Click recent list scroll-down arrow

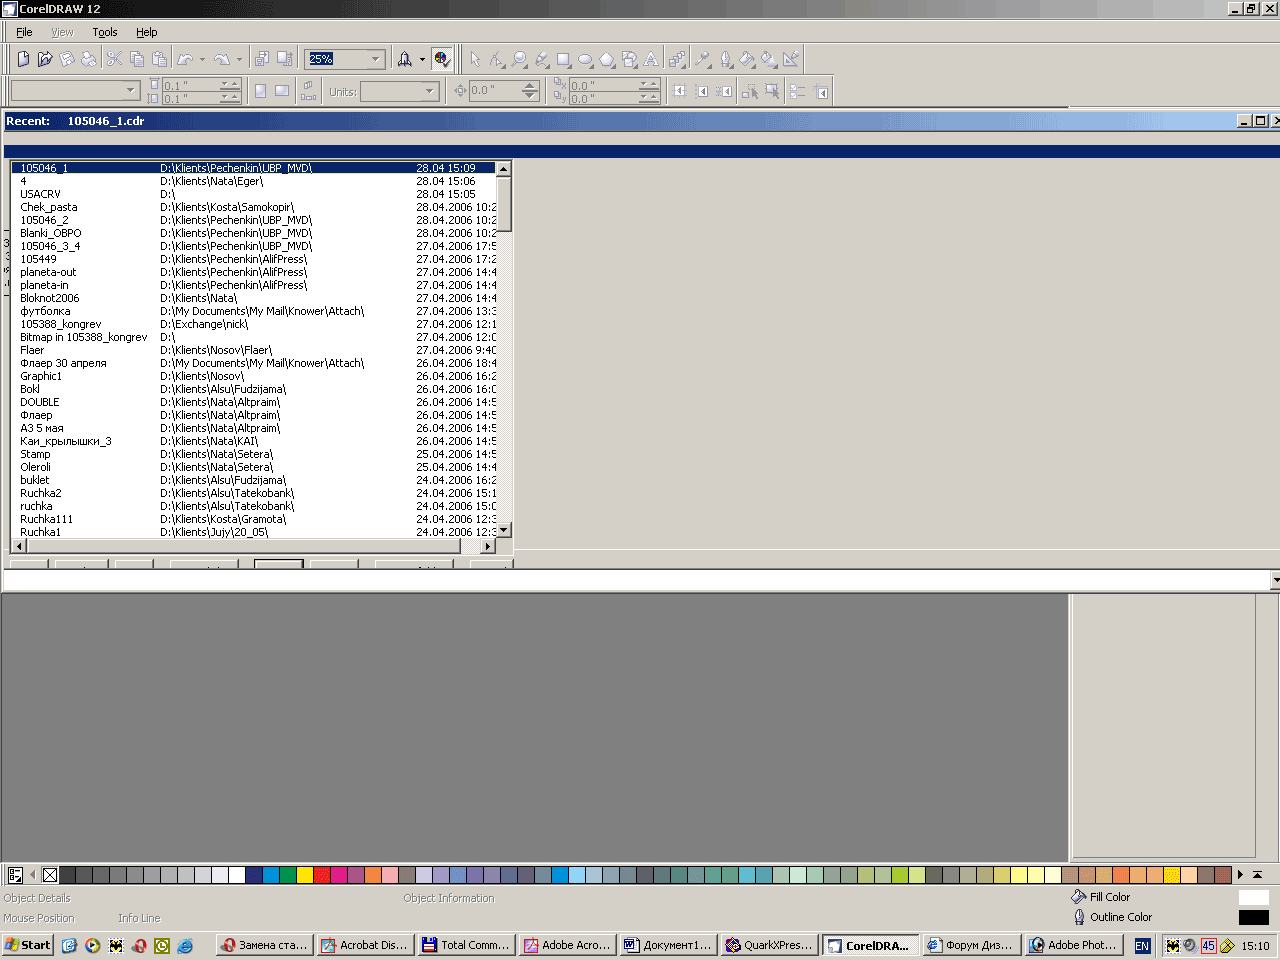504,530
